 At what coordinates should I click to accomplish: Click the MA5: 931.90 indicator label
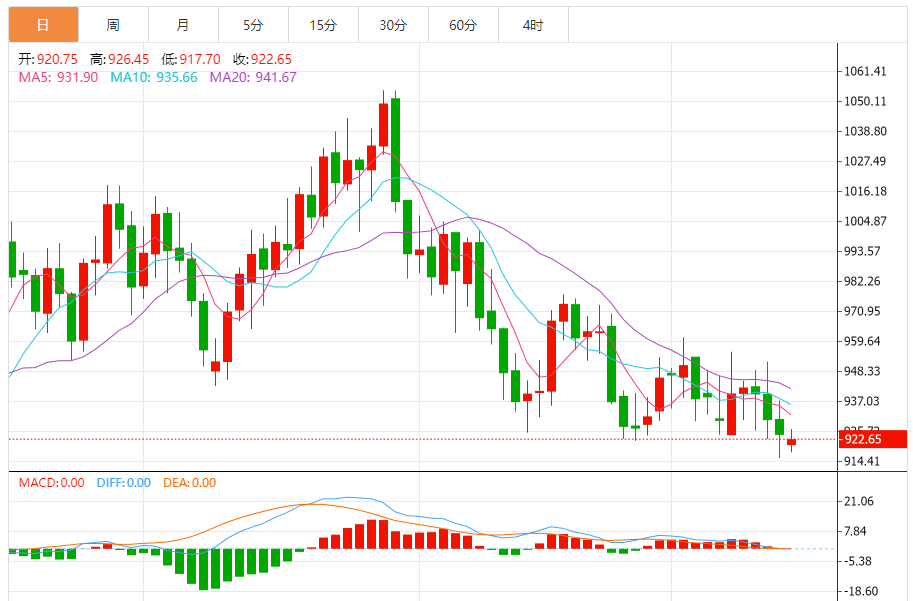[58, 77]
